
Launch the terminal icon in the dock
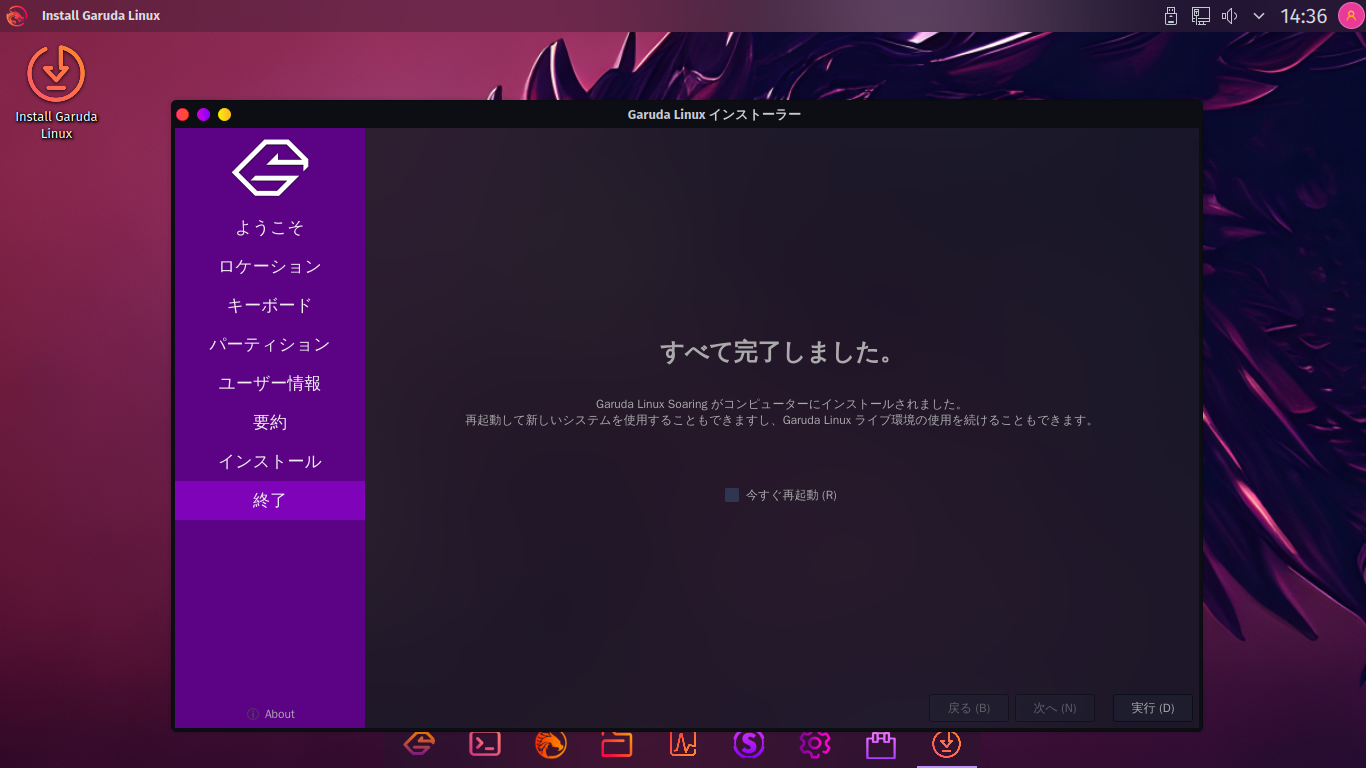(x=485, y=744)
